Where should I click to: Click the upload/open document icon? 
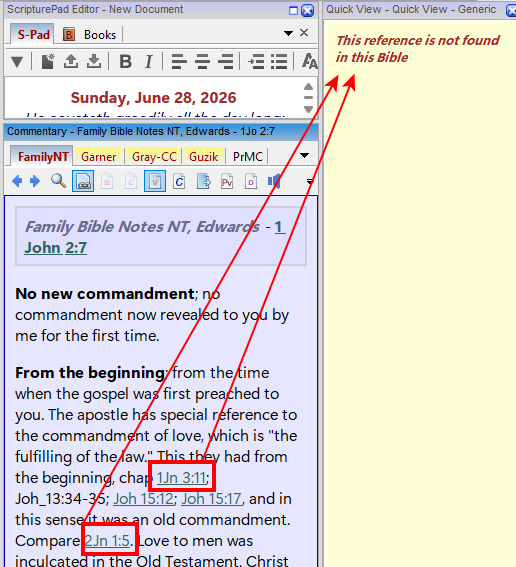(x=71, y=61)
